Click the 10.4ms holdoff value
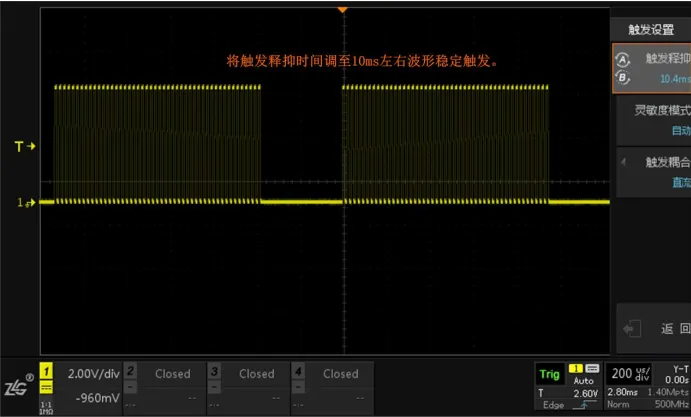 click(x=675, y=79)
